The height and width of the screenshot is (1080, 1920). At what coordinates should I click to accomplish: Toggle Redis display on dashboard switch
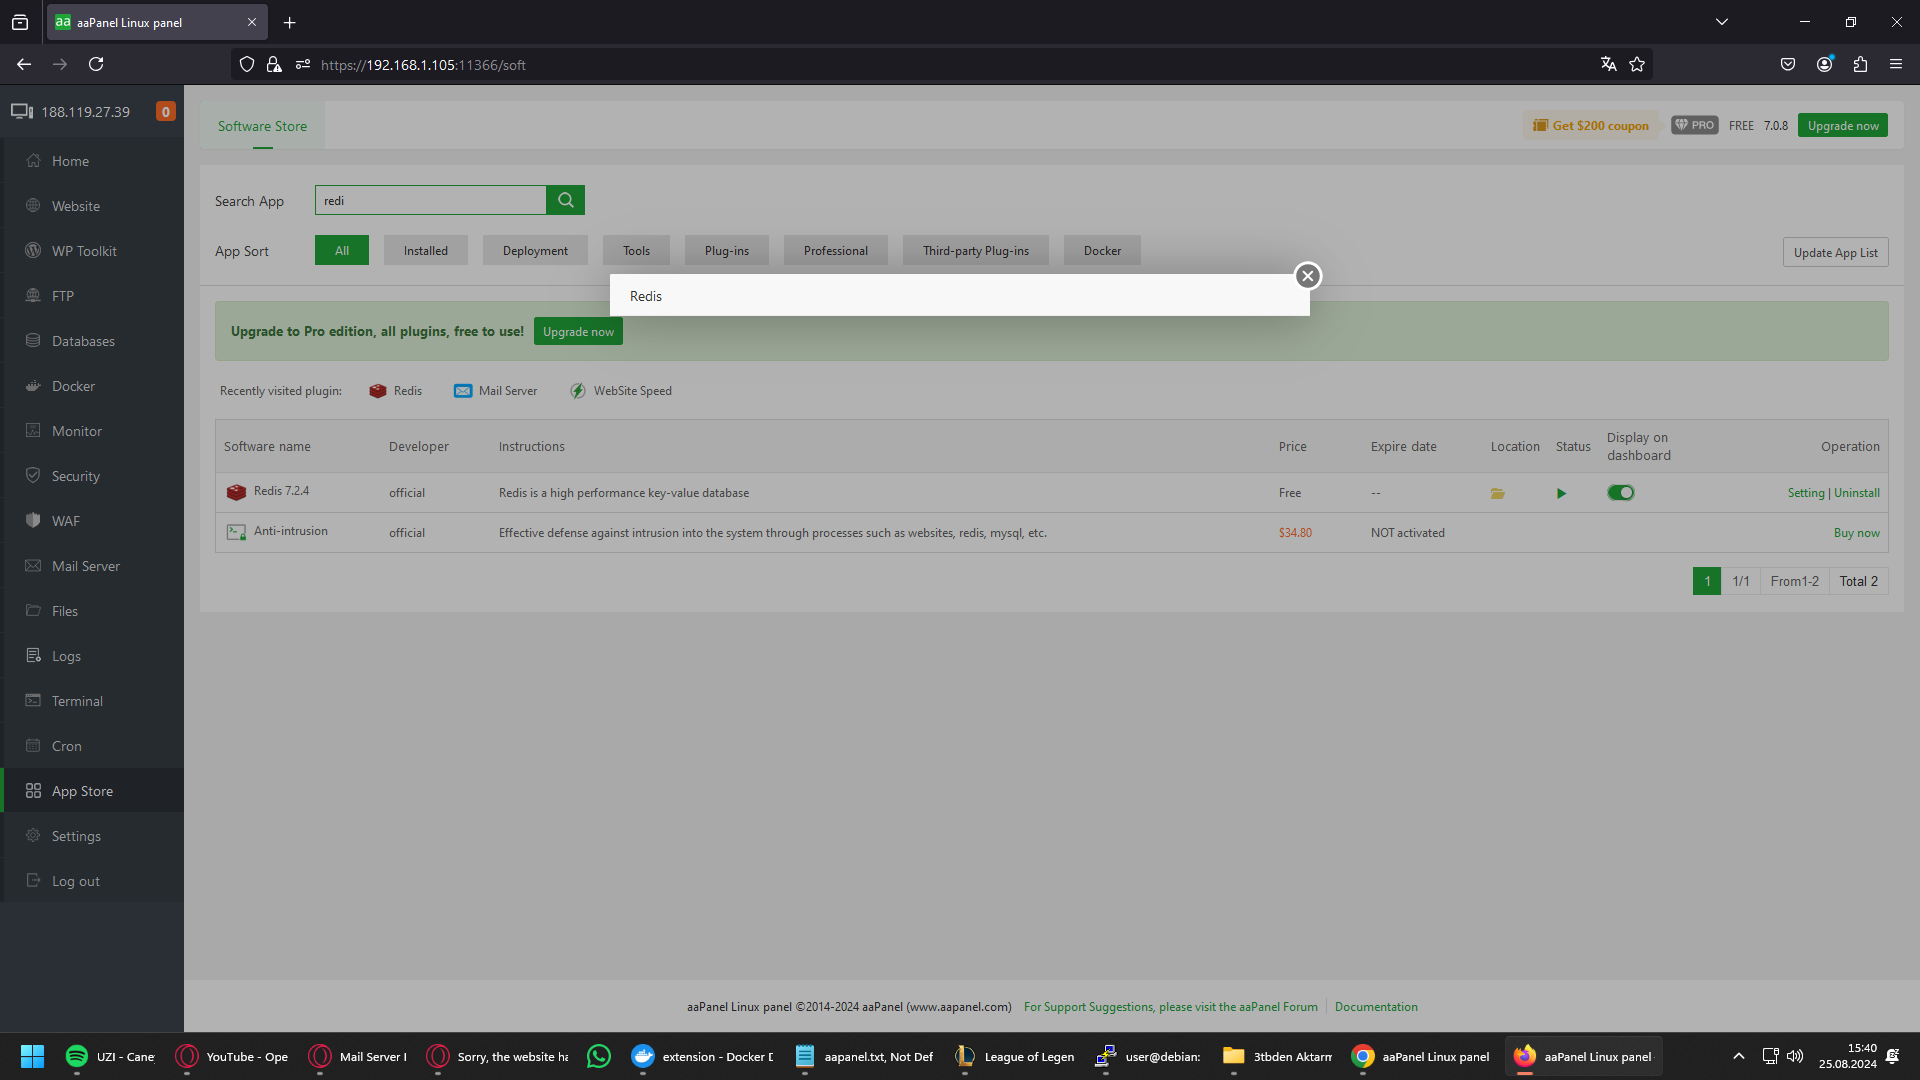pyautogui.click(x=1620, y=493)
